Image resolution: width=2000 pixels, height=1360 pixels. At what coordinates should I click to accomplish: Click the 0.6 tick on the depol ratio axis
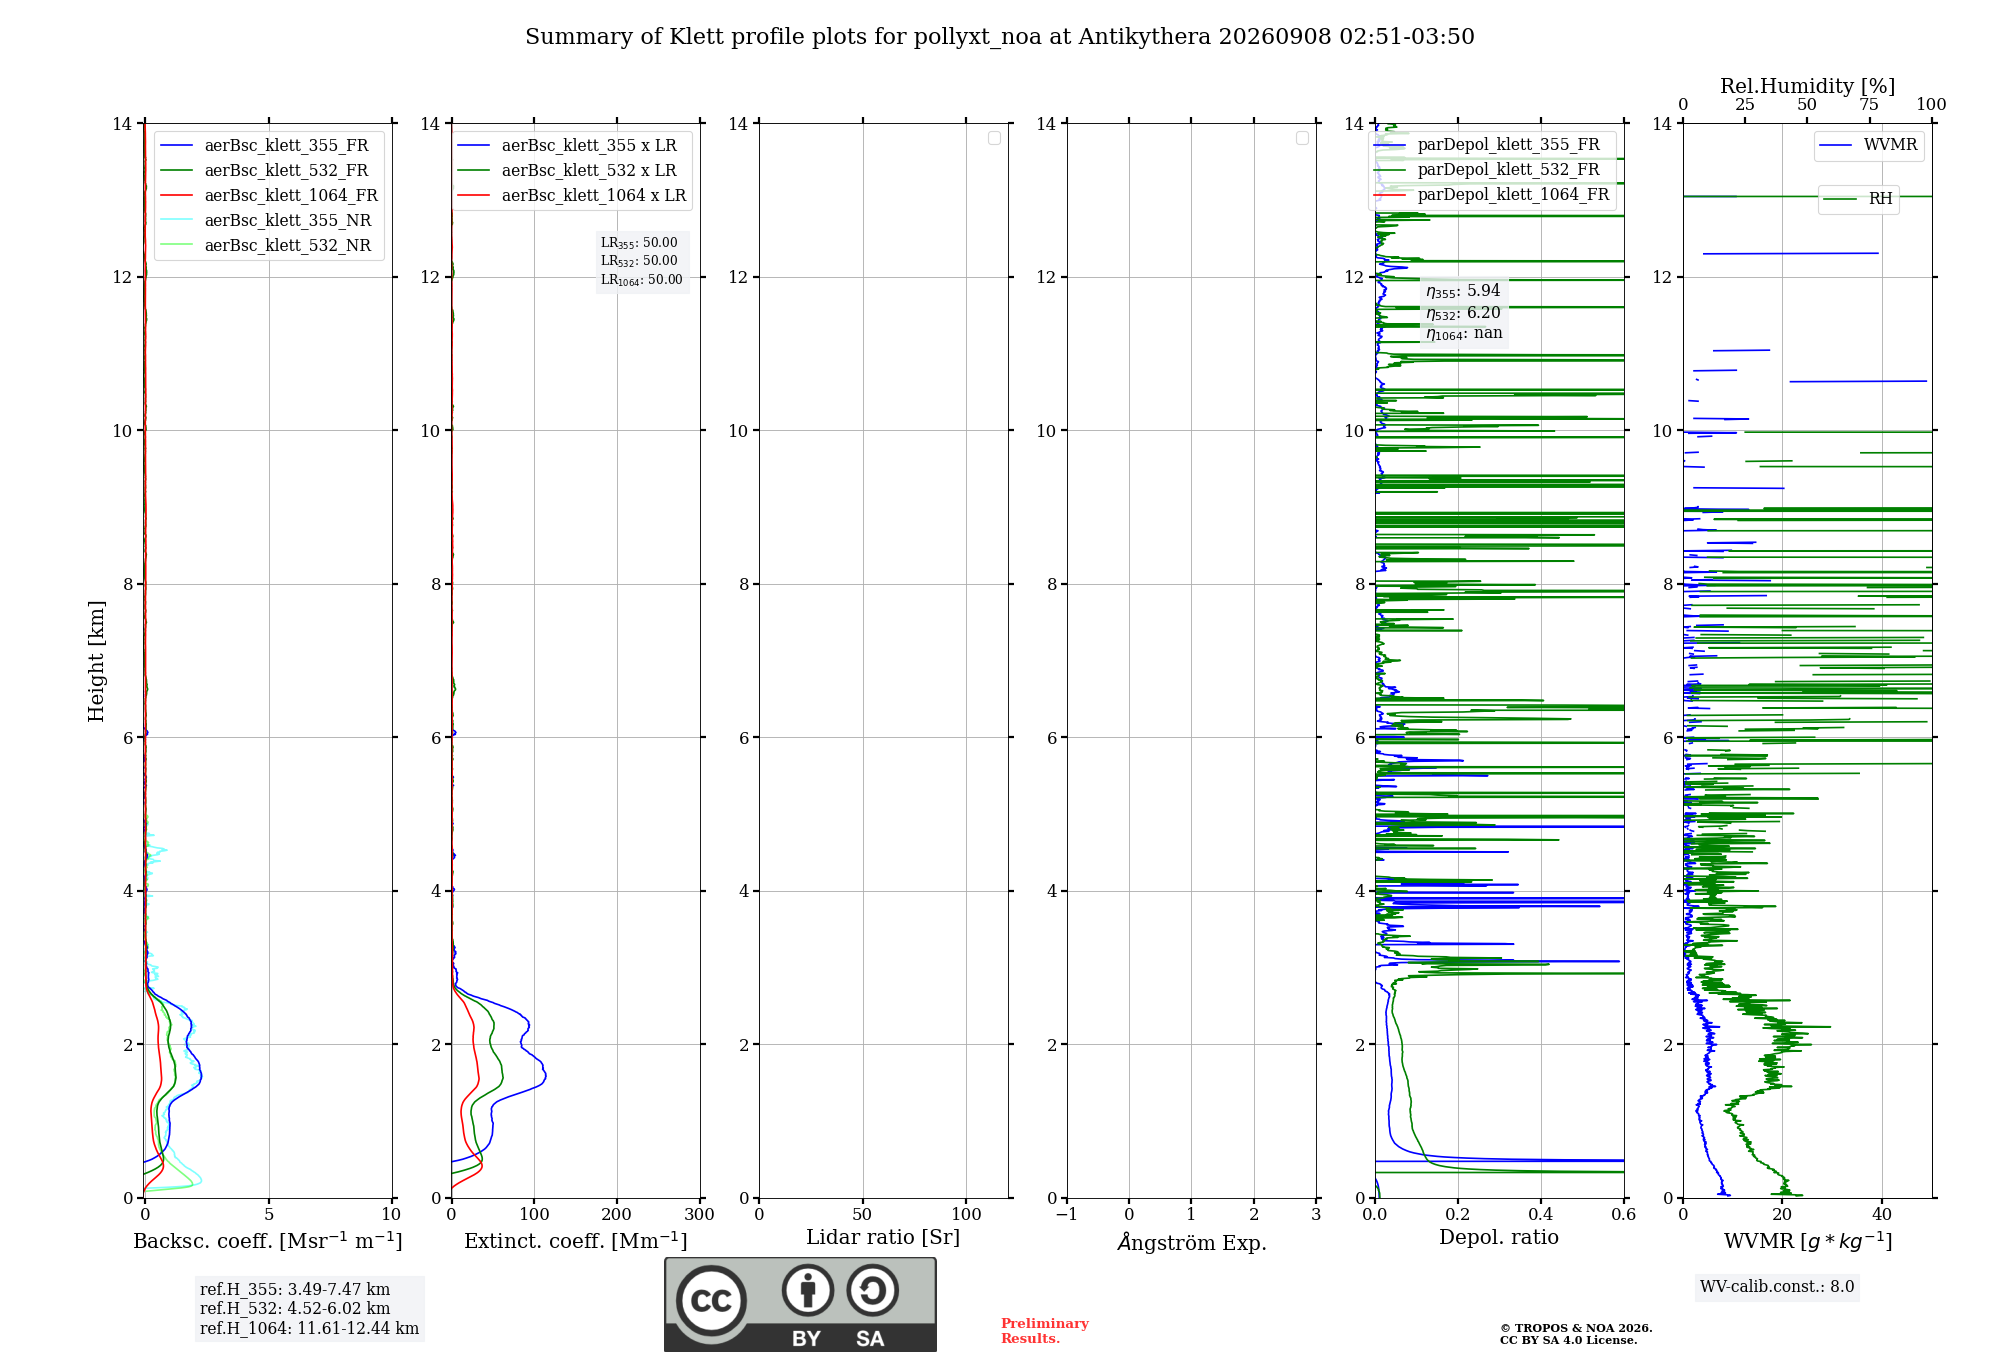pyautogui.click(x=1624, y=1214)
